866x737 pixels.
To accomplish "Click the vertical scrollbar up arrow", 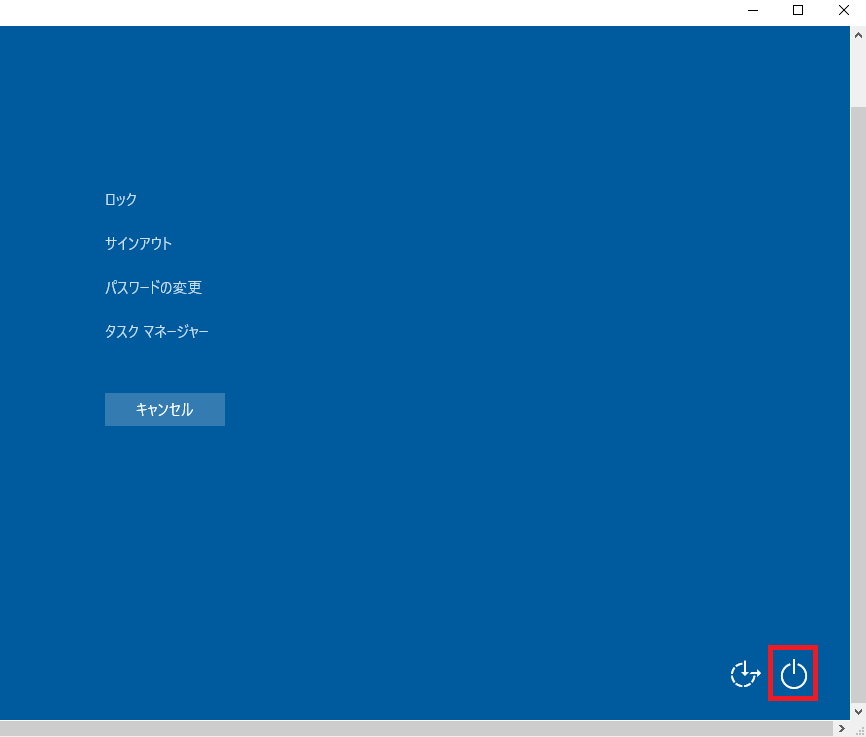I will (x=858, y=35).
